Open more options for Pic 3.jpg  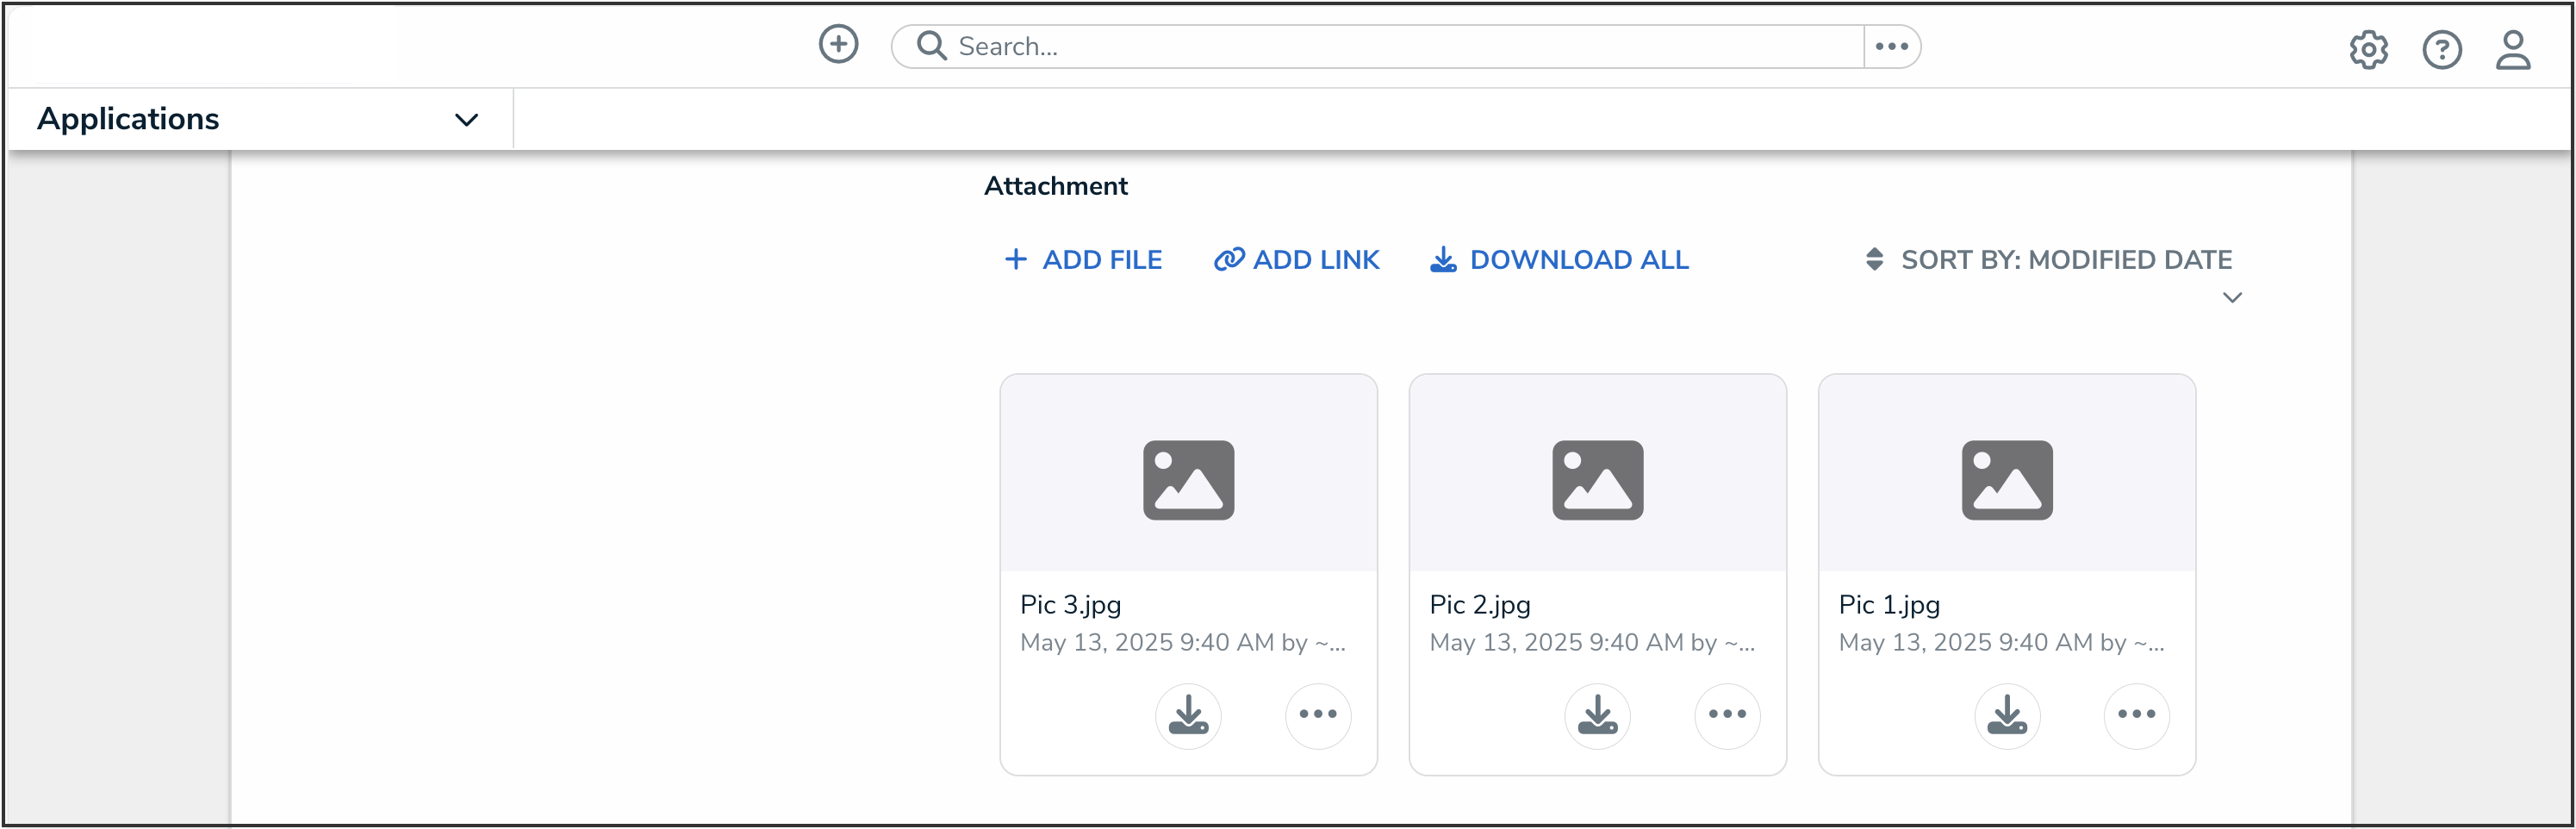1317,715
